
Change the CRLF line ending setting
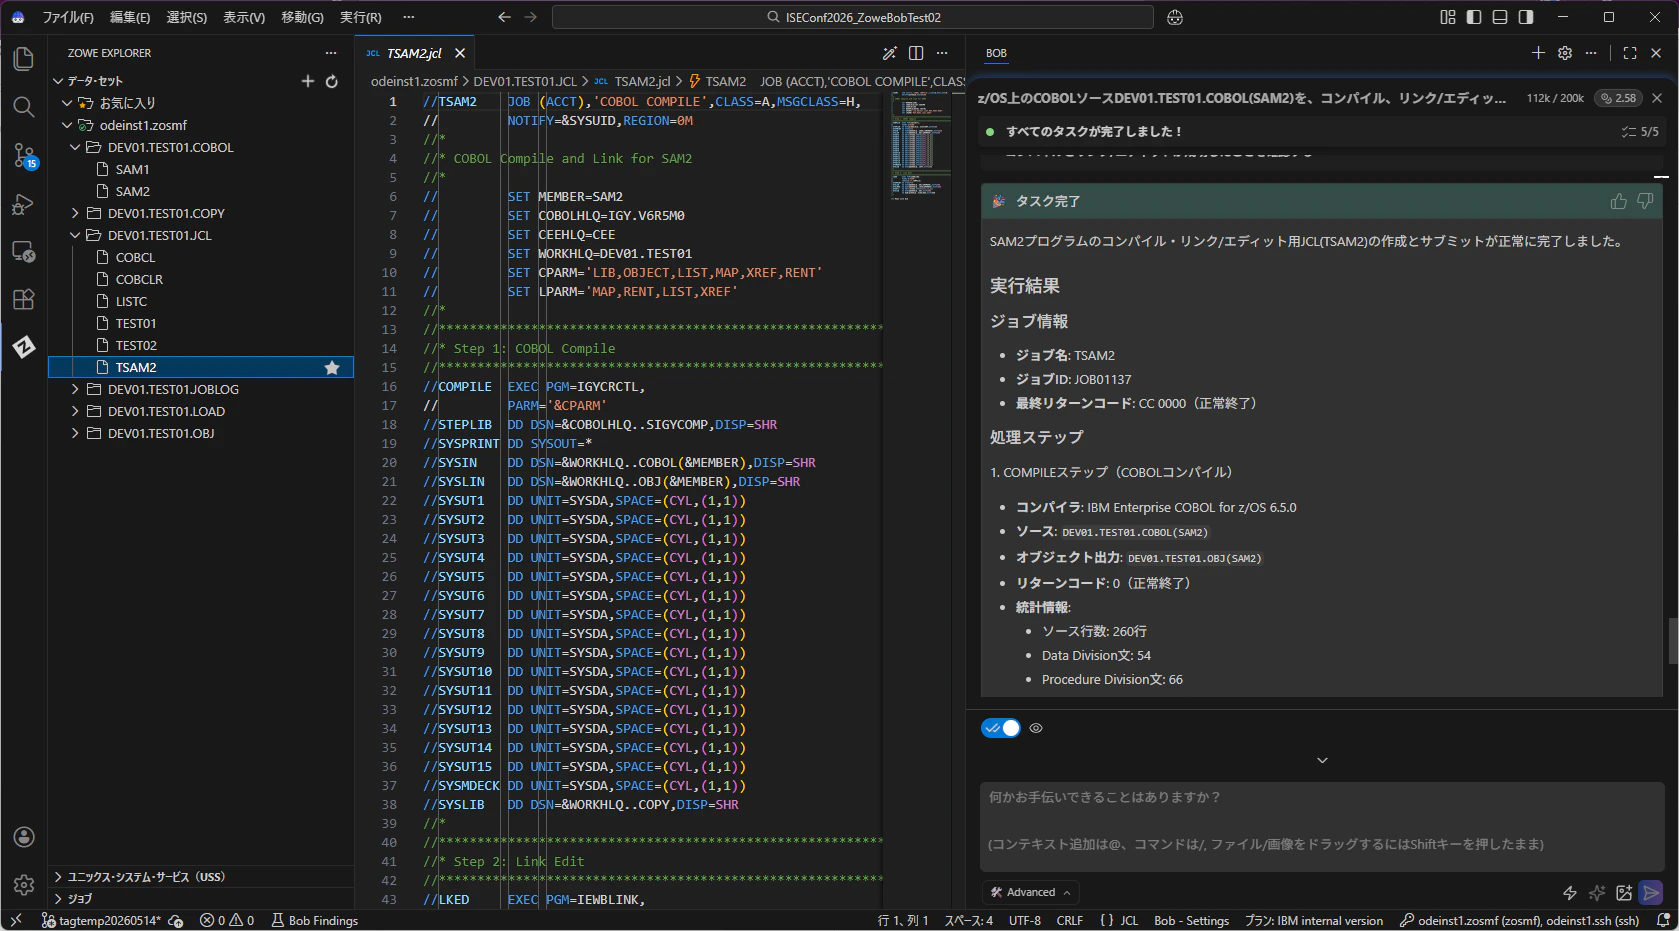(1070, 920)
